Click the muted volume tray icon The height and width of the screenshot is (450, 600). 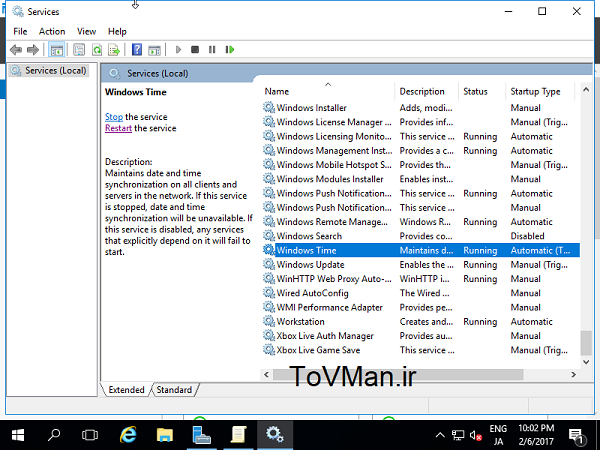(476, 435)
